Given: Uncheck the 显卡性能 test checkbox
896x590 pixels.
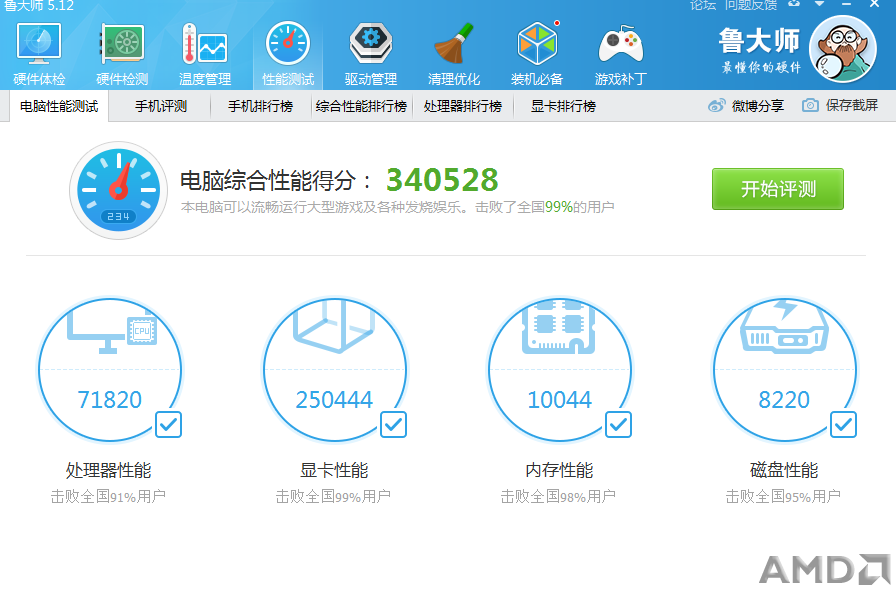Looking at the screenshot, I should click(394, 425).
